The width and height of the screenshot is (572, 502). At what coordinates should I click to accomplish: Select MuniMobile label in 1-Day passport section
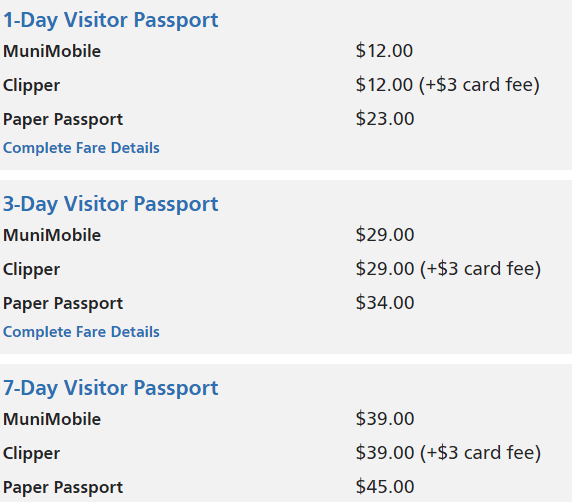coord(52,51)
